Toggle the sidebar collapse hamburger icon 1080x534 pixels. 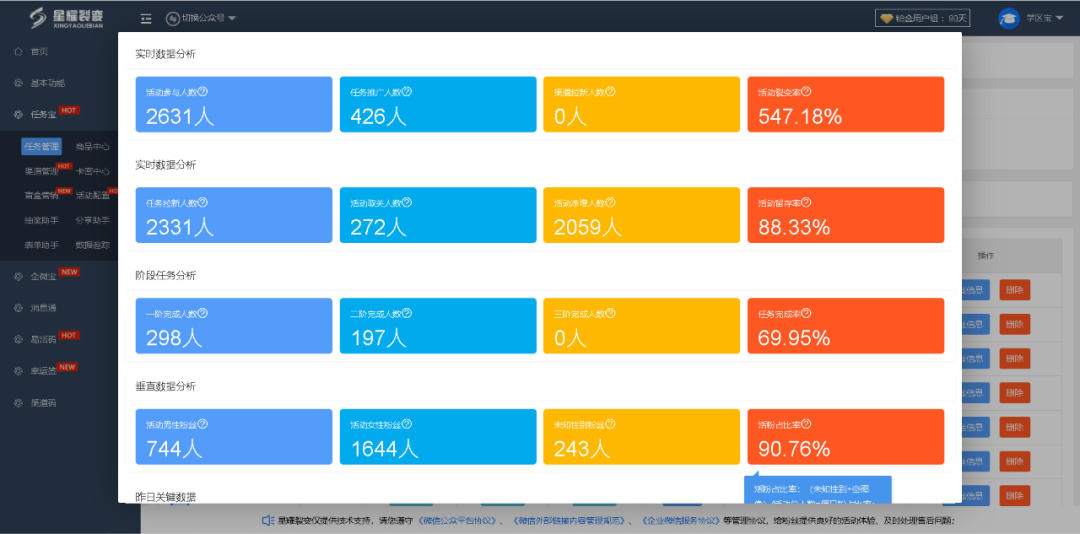coord(146,18)
